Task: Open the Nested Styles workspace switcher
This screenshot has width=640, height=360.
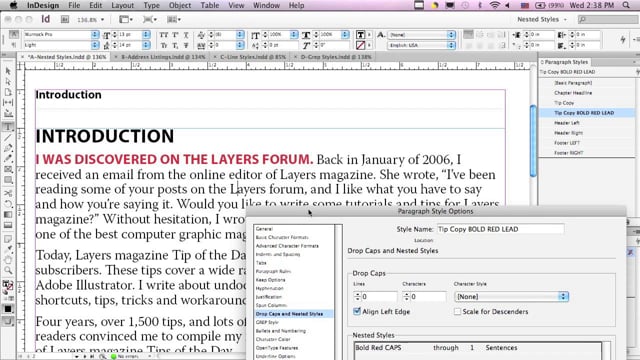Action: click(542, 19)
